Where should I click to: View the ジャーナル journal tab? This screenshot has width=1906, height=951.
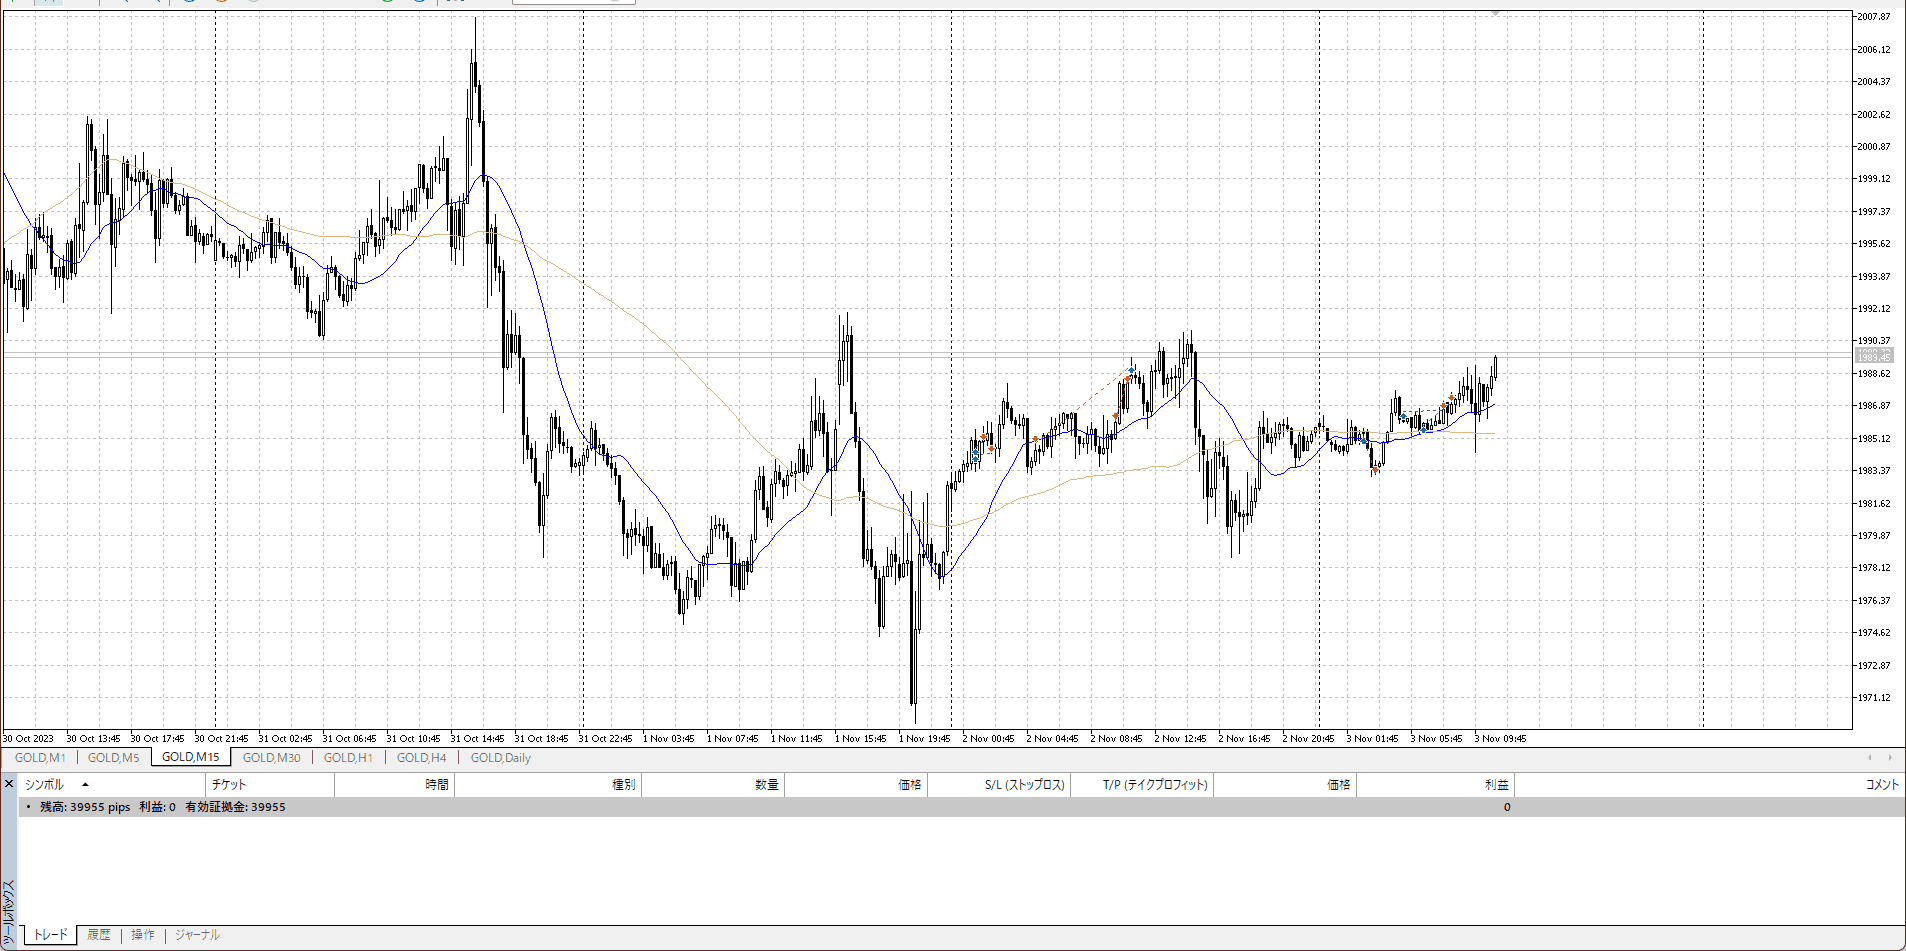tap(197, 935)
